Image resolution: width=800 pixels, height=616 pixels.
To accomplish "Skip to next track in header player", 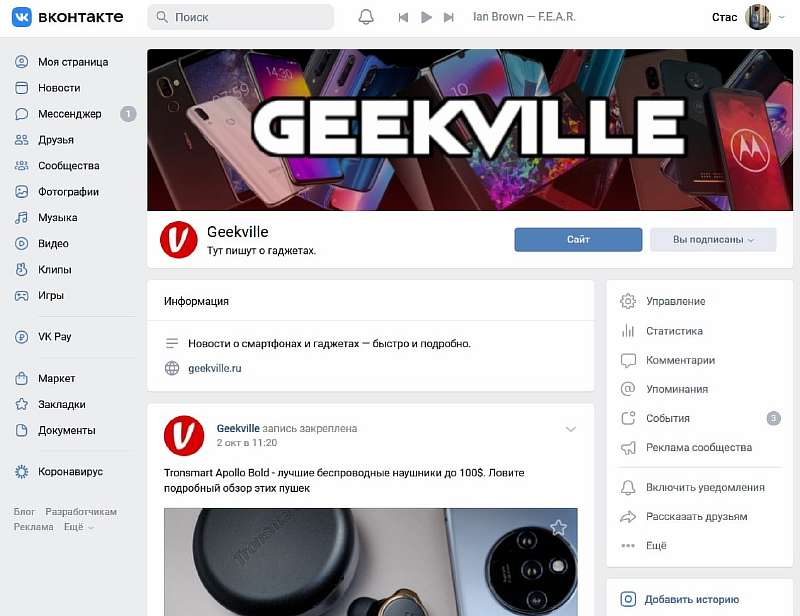I will (448, 17).
